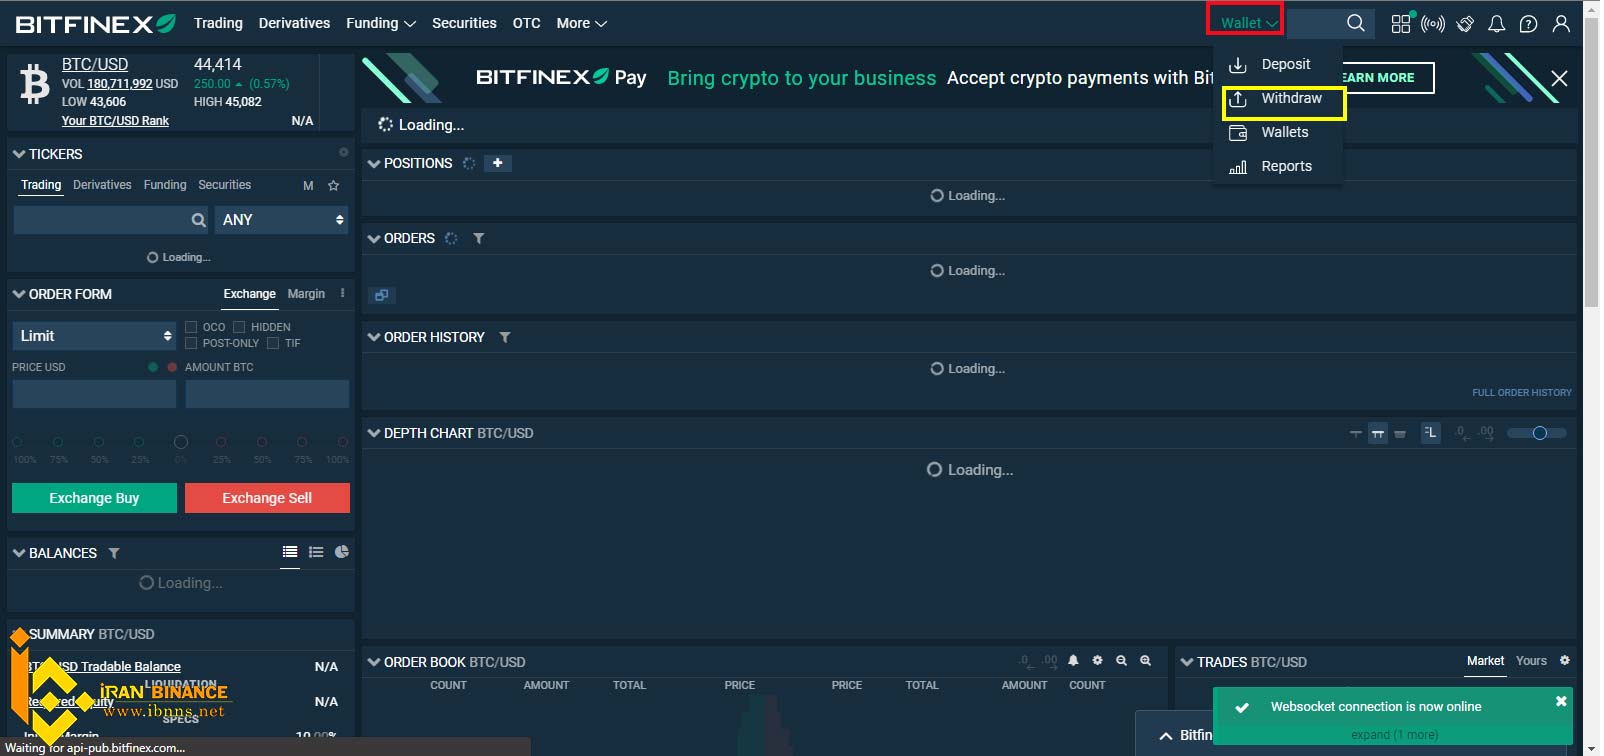Click the Orders filter funnel icon
The height and width of the screenshot is (756, 1604).
point(479,238)
